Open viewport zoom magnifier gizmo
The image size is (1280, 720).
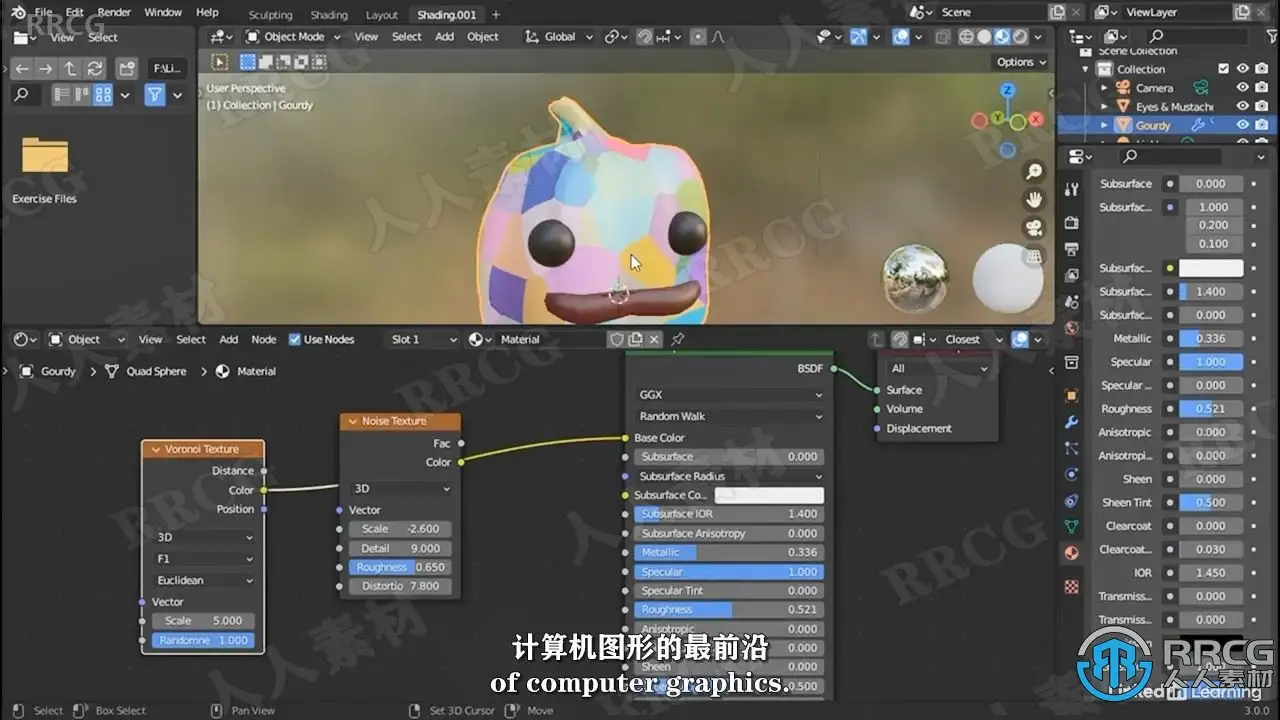pyautogui.click(x=1034, y=173)
